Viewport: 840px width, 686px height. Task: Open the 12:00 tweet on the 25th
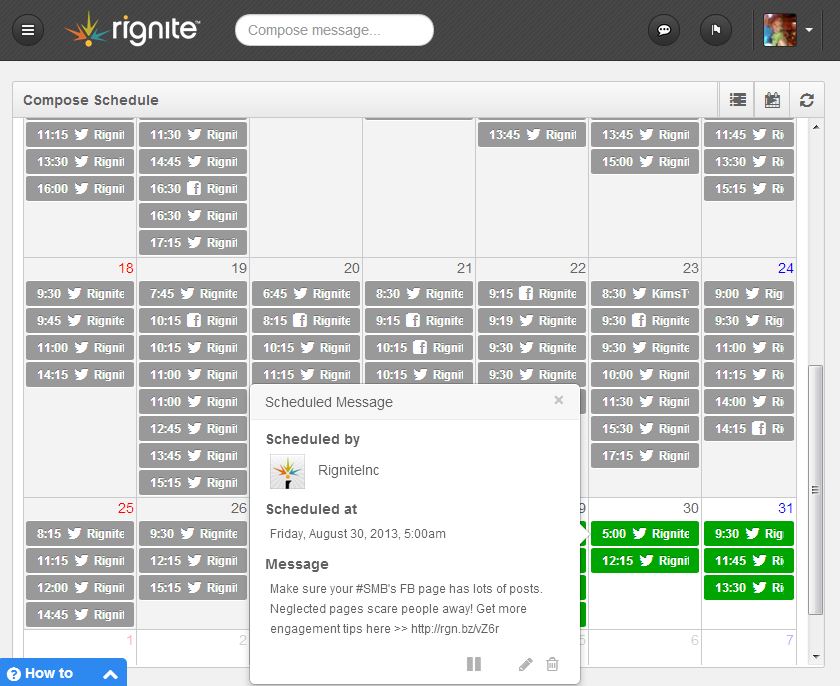coord(80,587)
